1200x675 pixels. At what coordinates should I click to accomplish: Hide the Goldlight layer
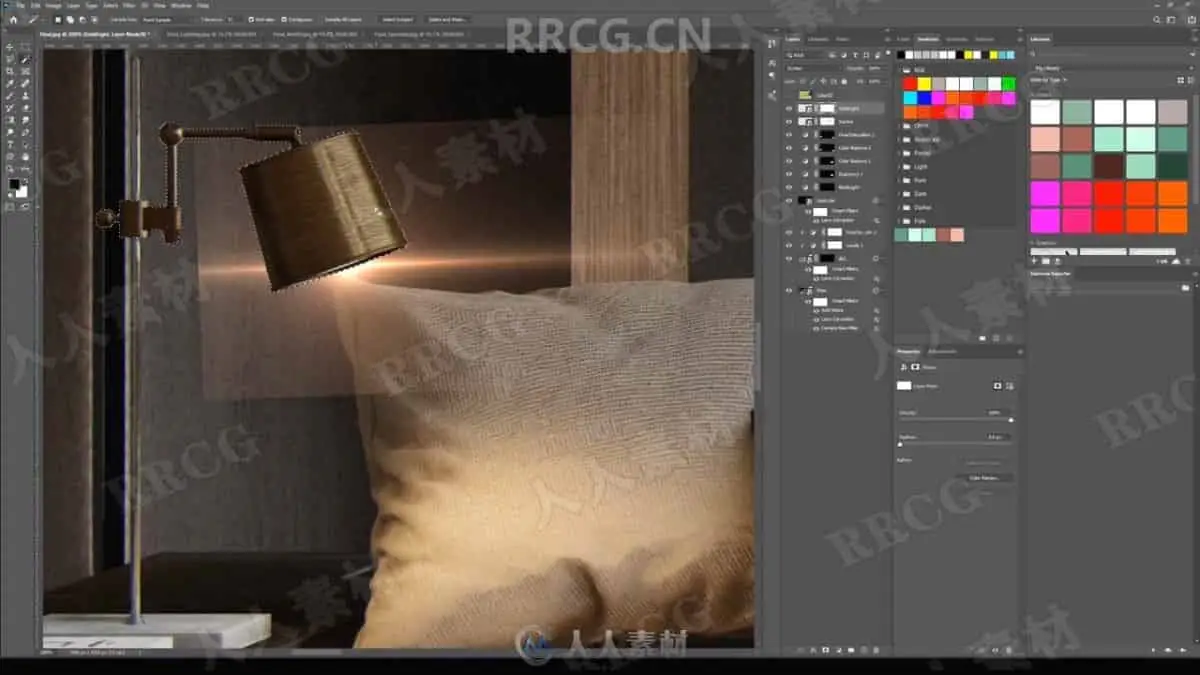click(789, 108)
